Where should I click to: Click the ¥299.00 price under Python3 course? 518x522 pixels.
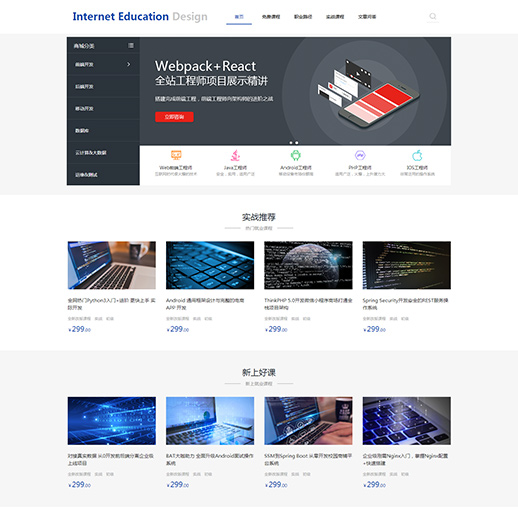click(x=79, y=329)
